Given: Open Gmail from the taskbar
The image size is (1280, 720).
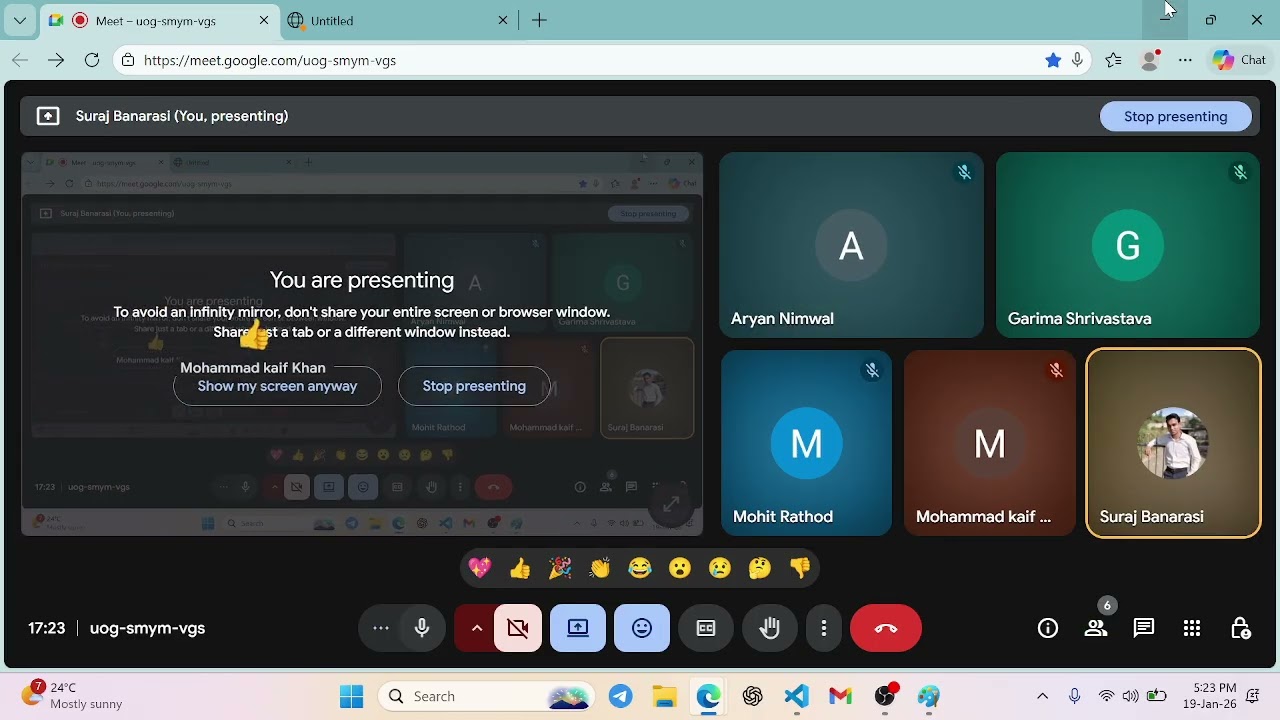Looking at the screenshot, I should pyautogui.click(x=840, y=696).
